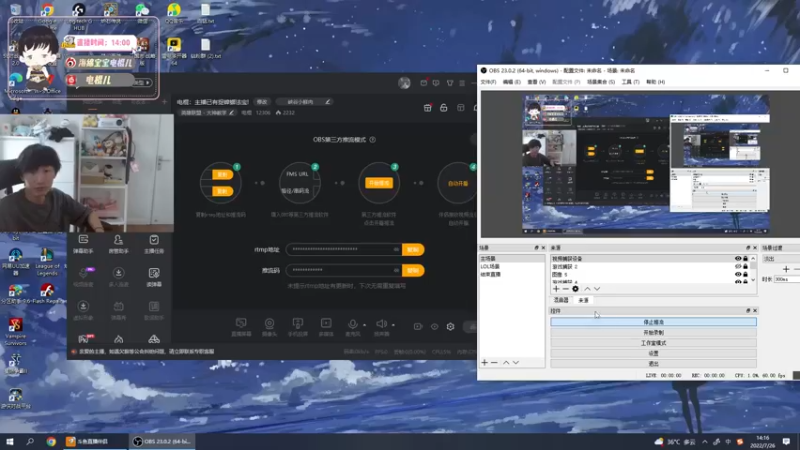The width and height of the screenshot is (800, 450).
Task: Click the message icon with red notification
Action: pyautogui.click(x=423, y=83)
